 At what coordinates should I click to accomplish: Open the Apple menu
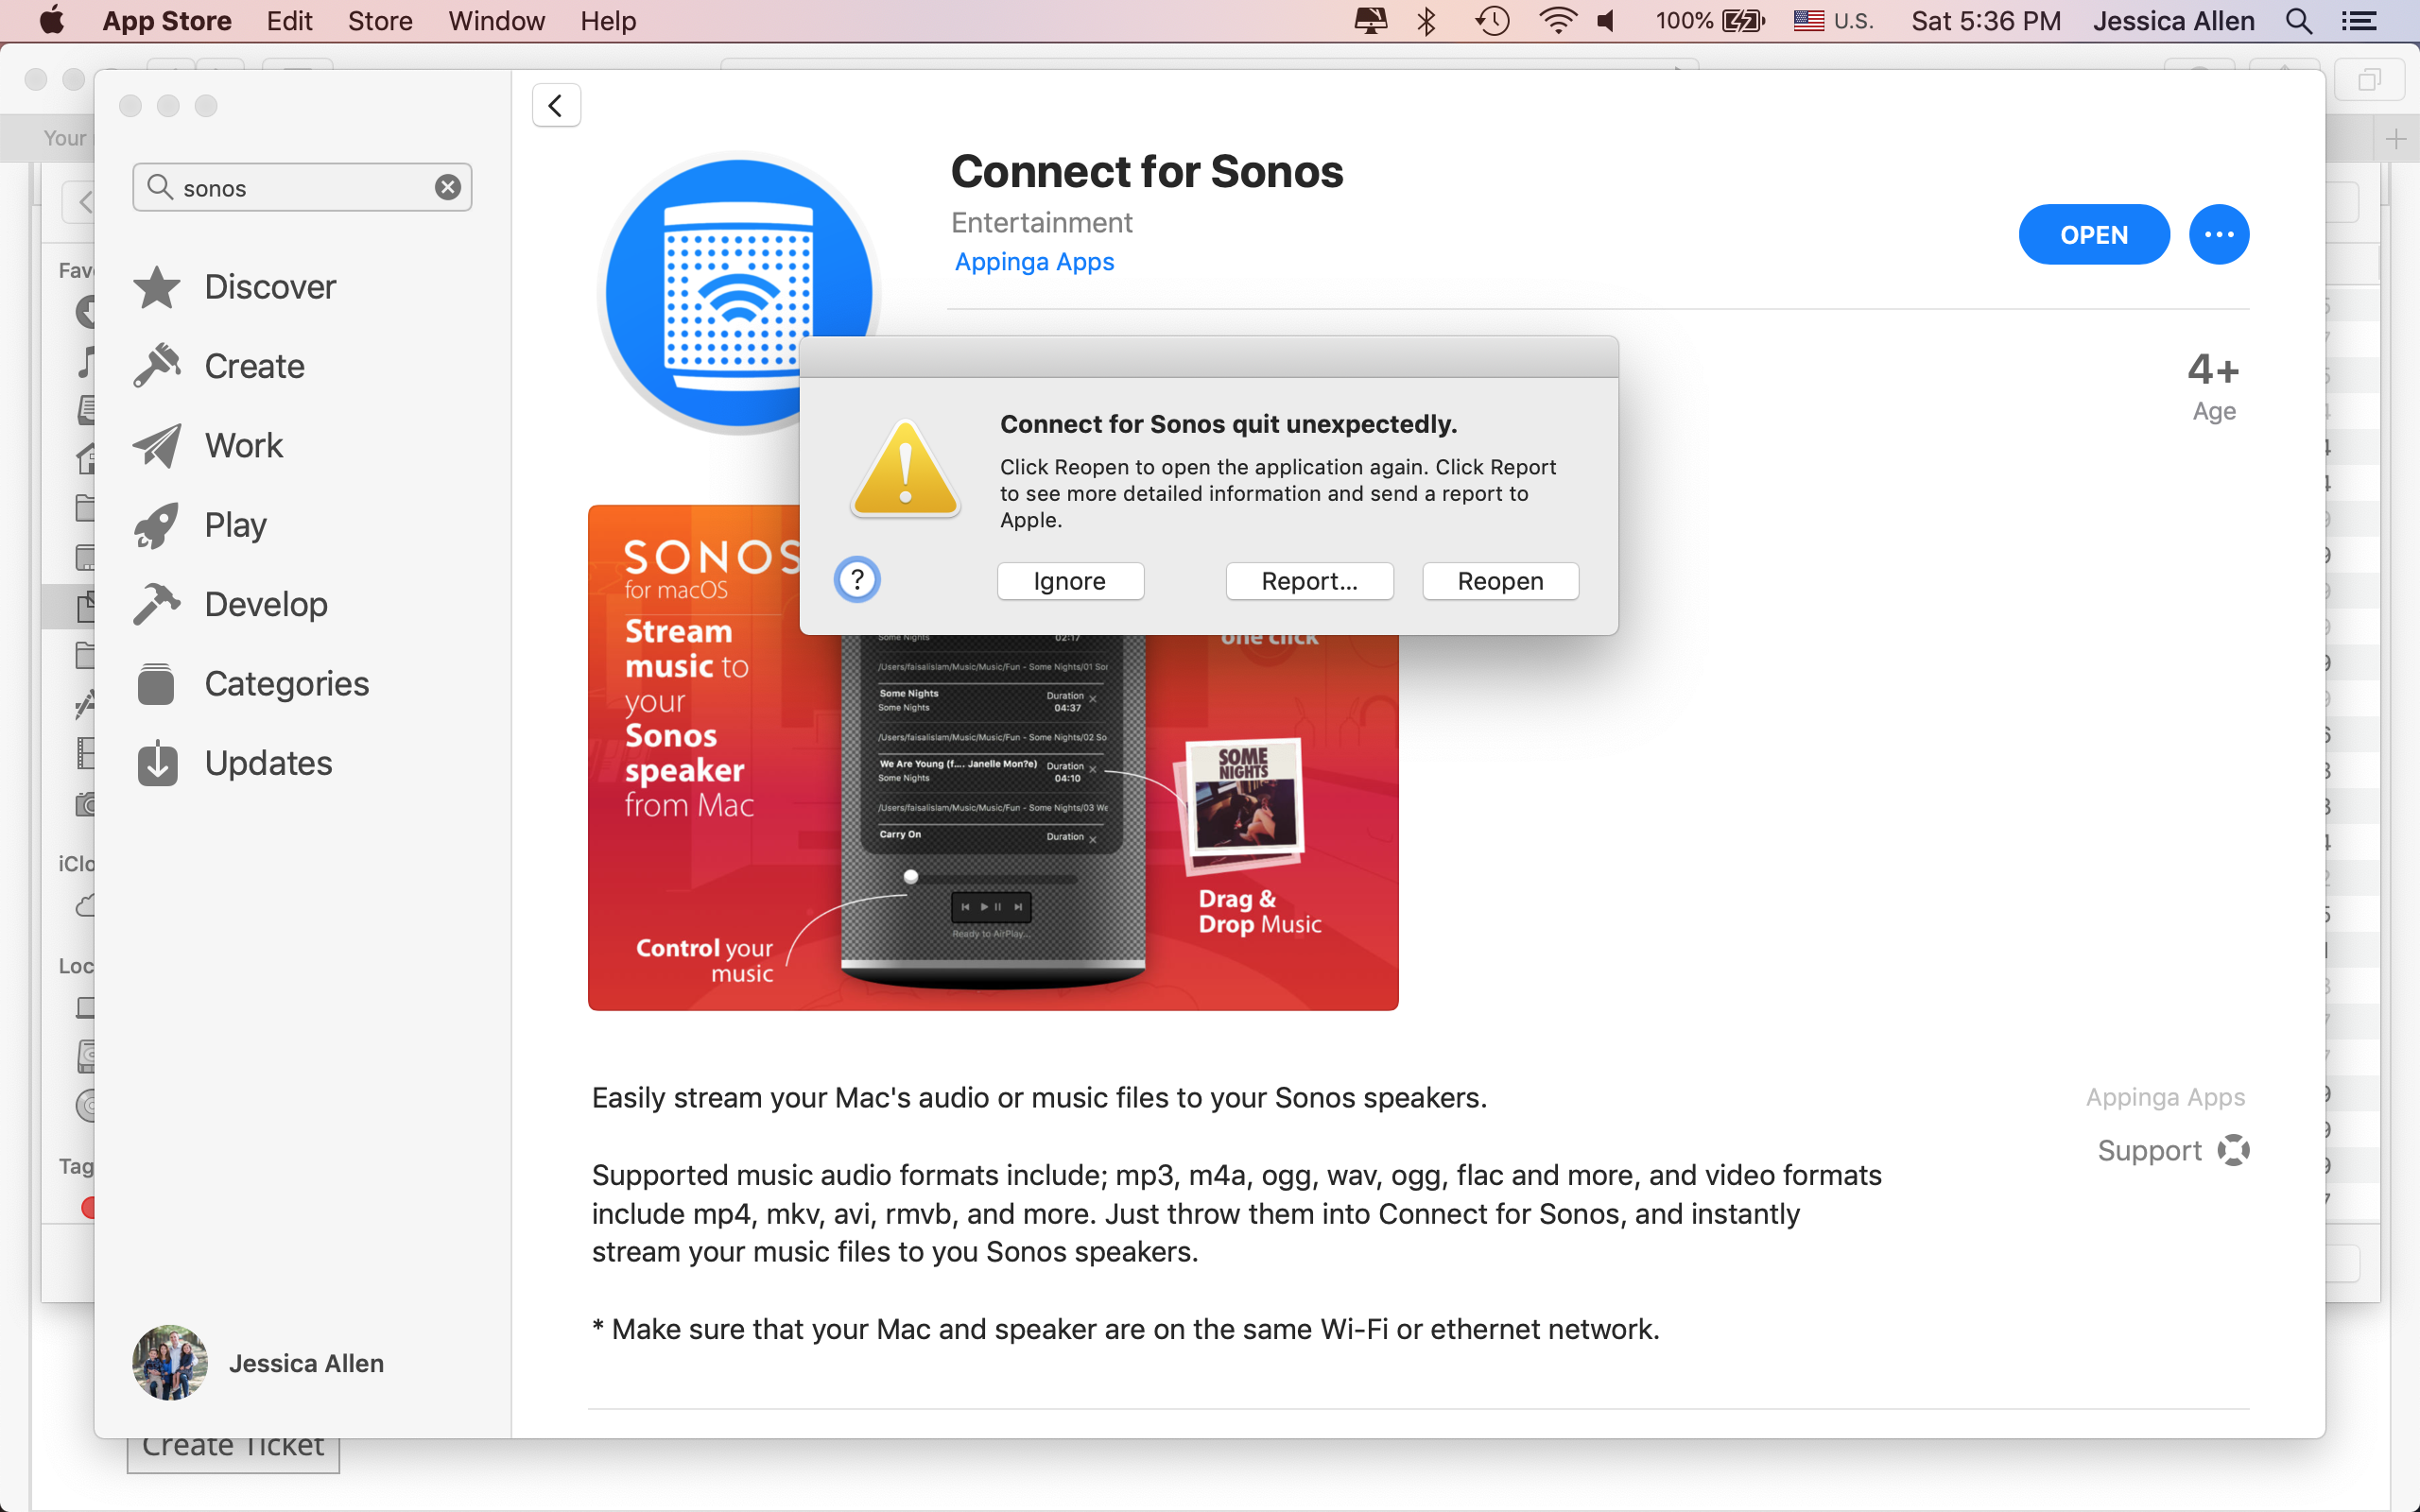[x=52, y=21]
